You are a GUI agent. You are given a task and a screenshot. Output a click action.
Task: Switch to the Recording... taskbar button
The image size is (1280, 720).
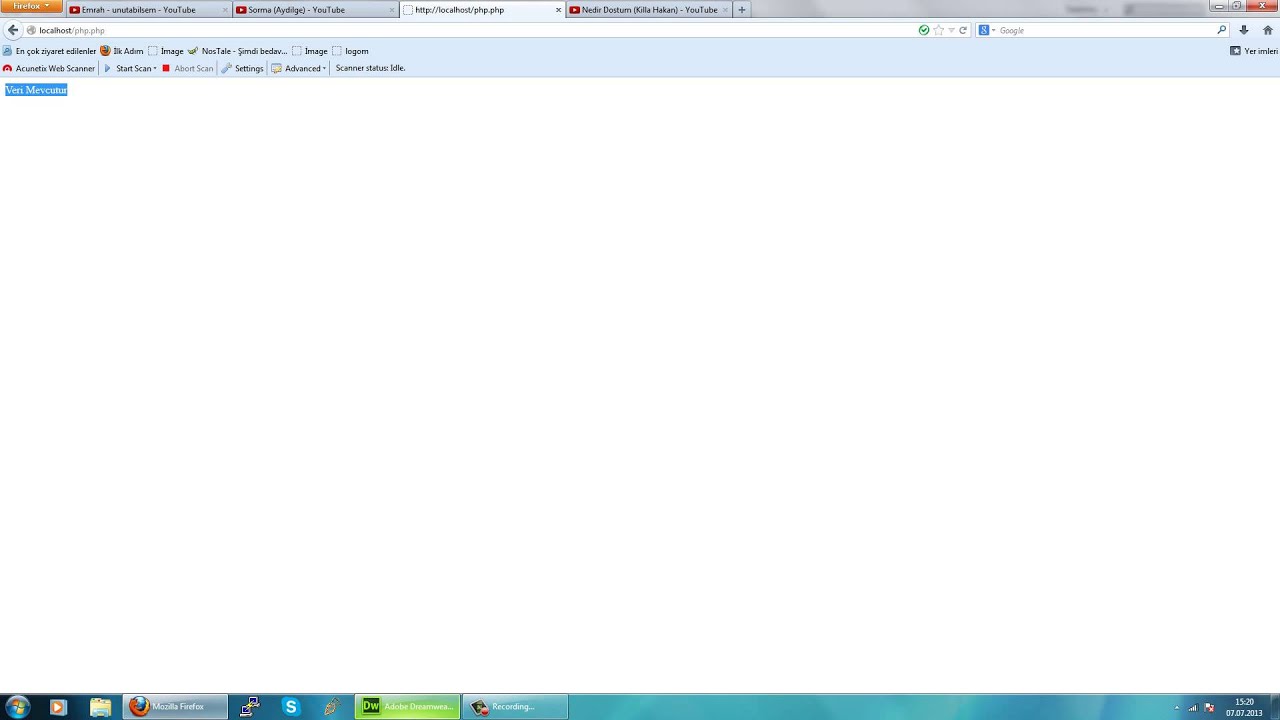[515, 707]
